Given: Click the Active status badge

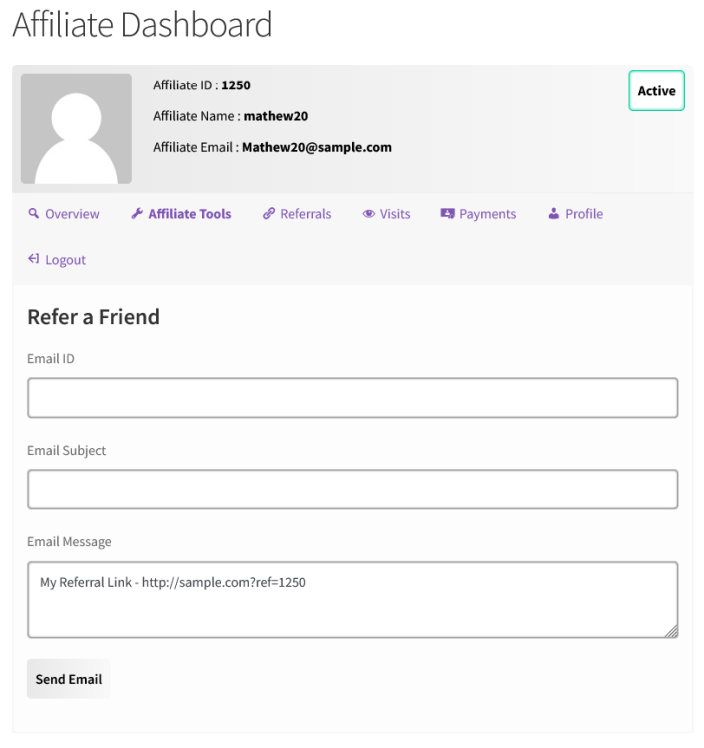Looking at the screenshot, I should tap(656, 91).
